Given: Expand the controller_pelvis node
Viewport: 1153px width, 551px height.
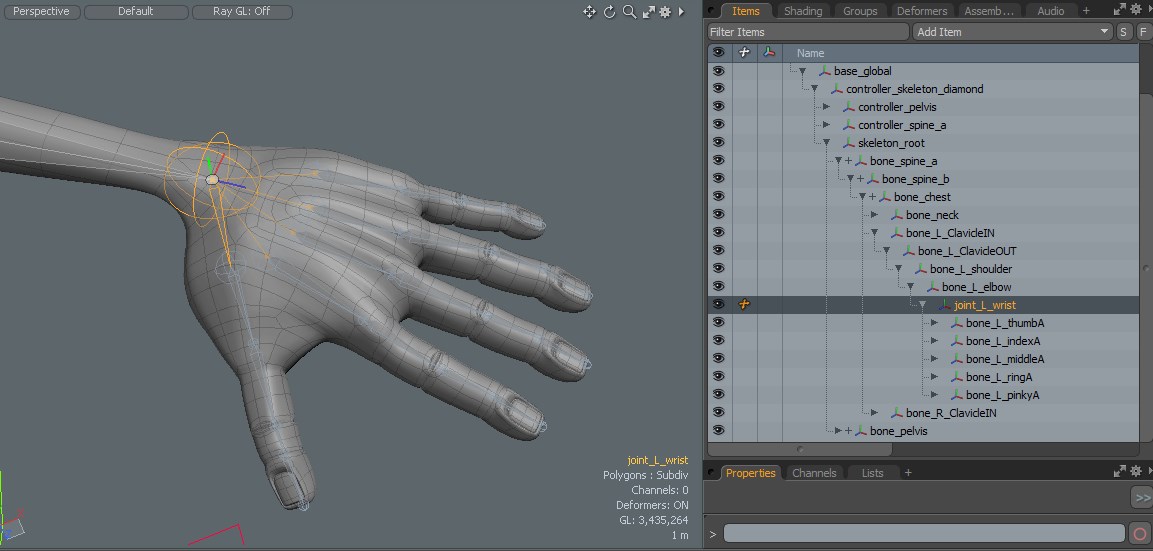Looking at the screenshot, I should 827,107.
